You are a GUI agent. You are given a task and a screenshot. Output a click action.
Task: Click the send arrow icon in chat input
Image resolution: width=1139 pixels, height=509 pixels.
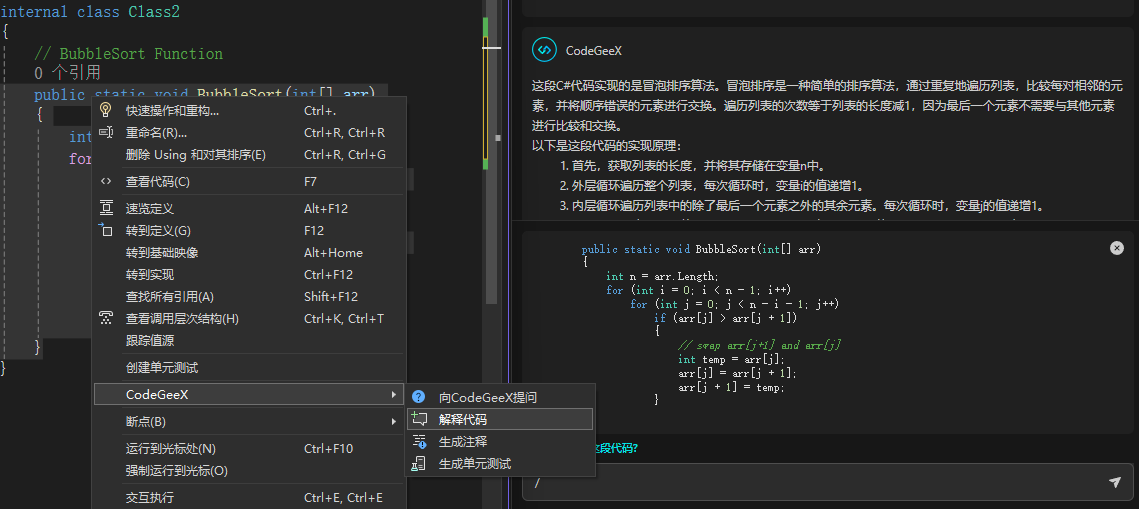tap(1115, 483)
